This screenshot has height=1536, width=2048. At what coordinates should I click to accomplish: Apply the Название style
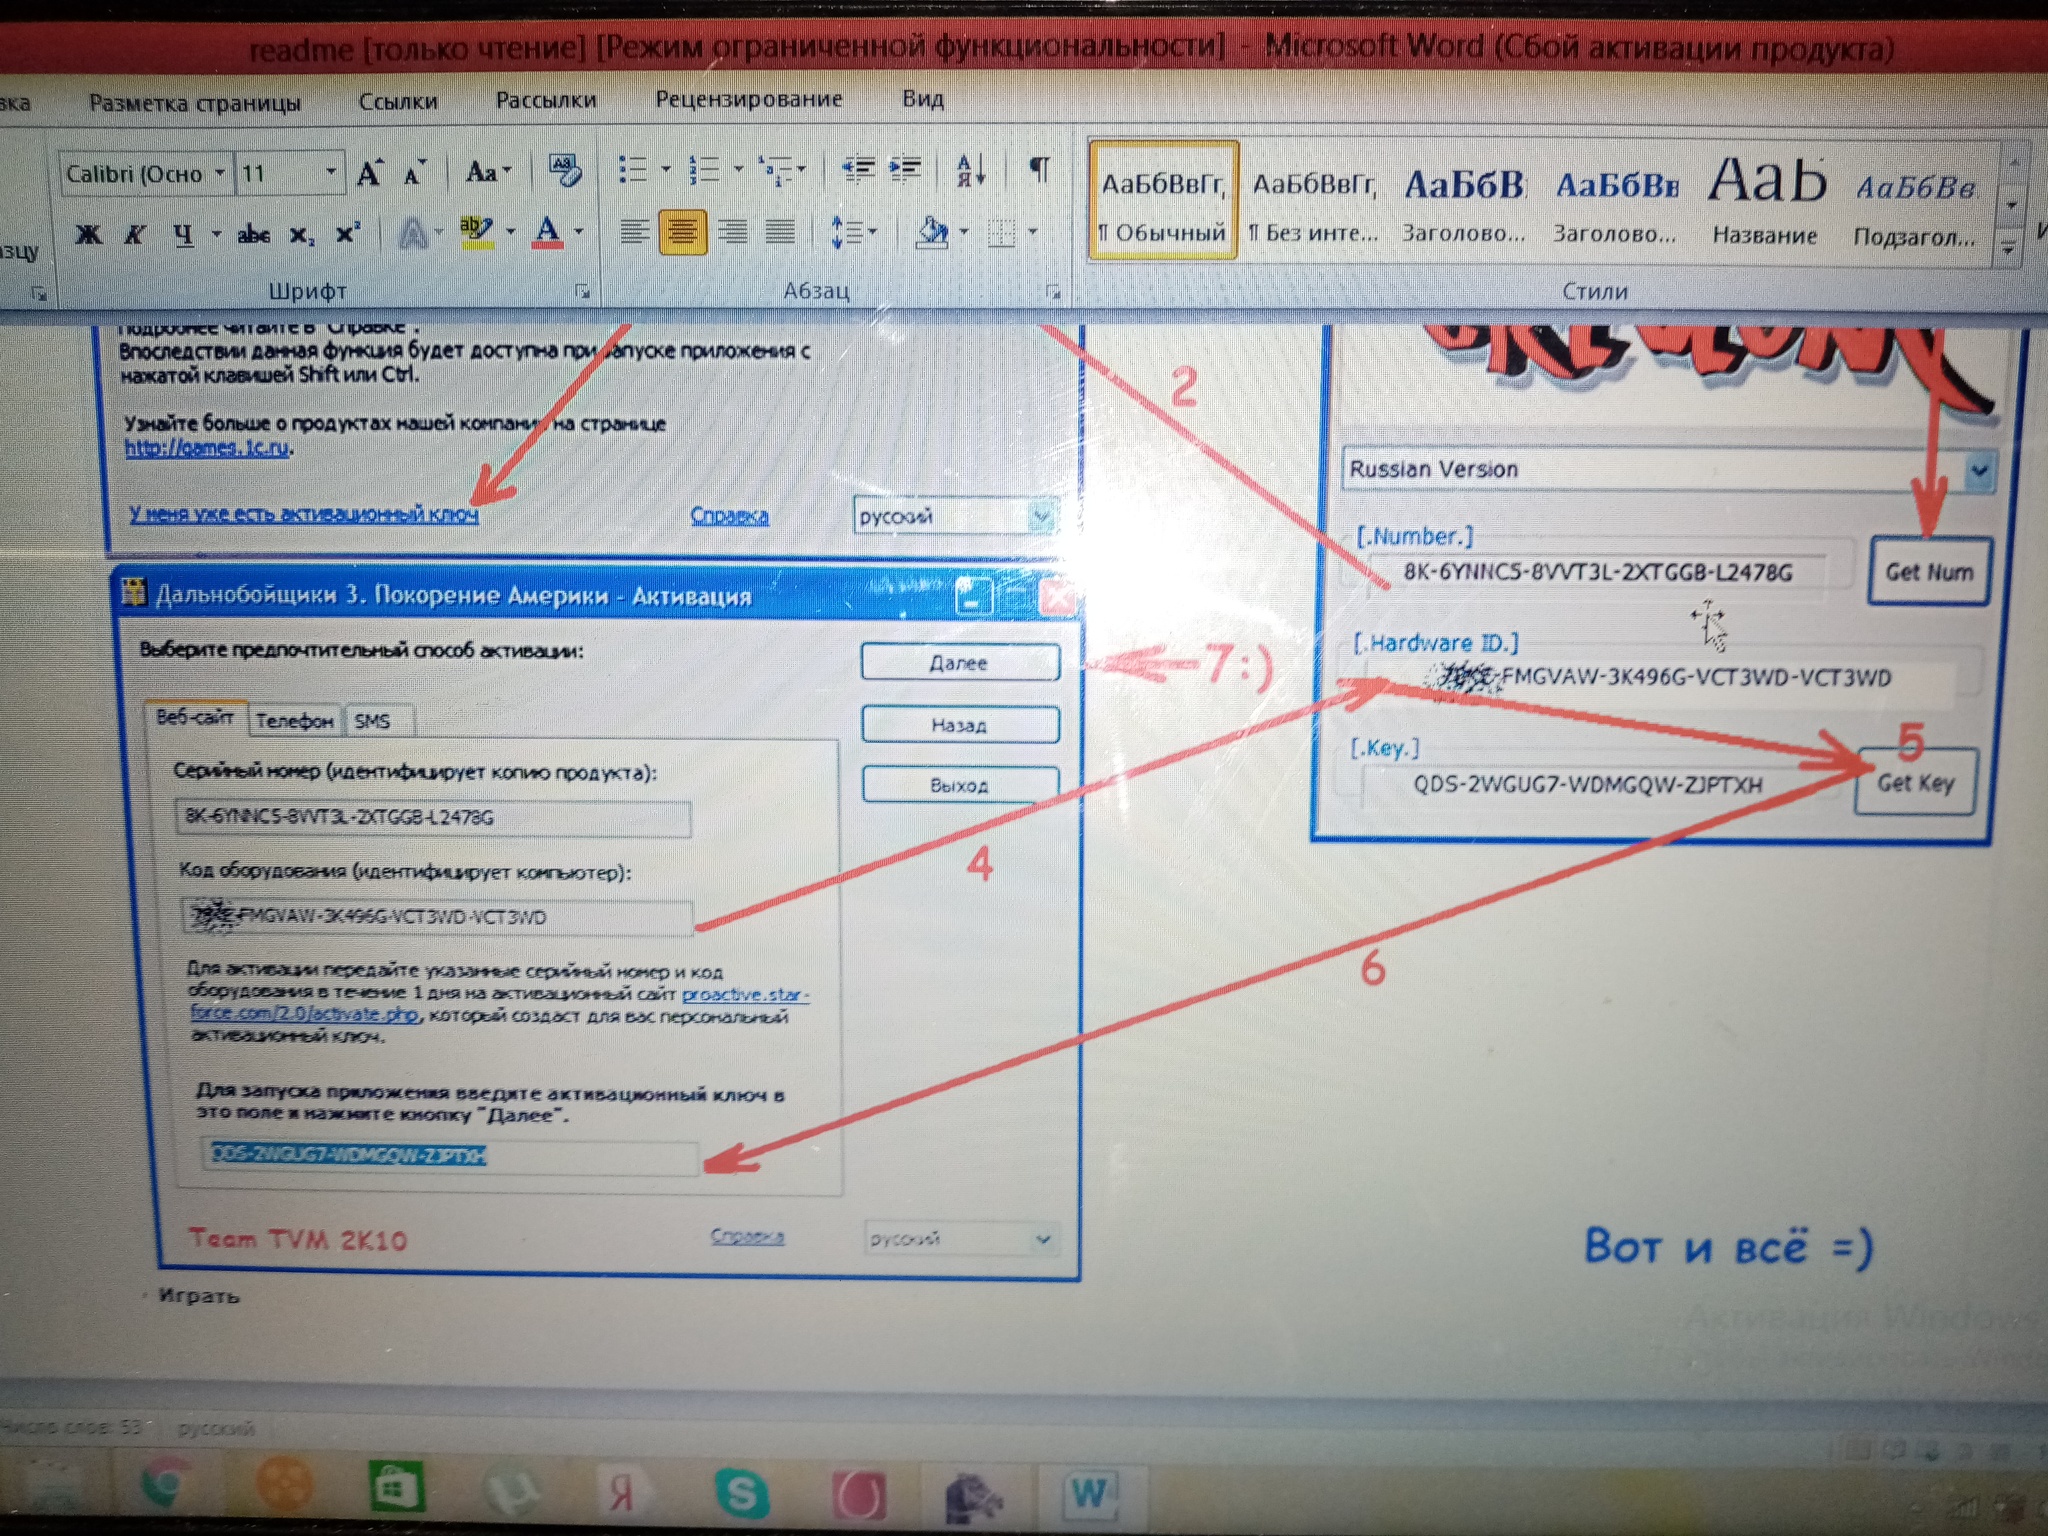pos(1765,204)
